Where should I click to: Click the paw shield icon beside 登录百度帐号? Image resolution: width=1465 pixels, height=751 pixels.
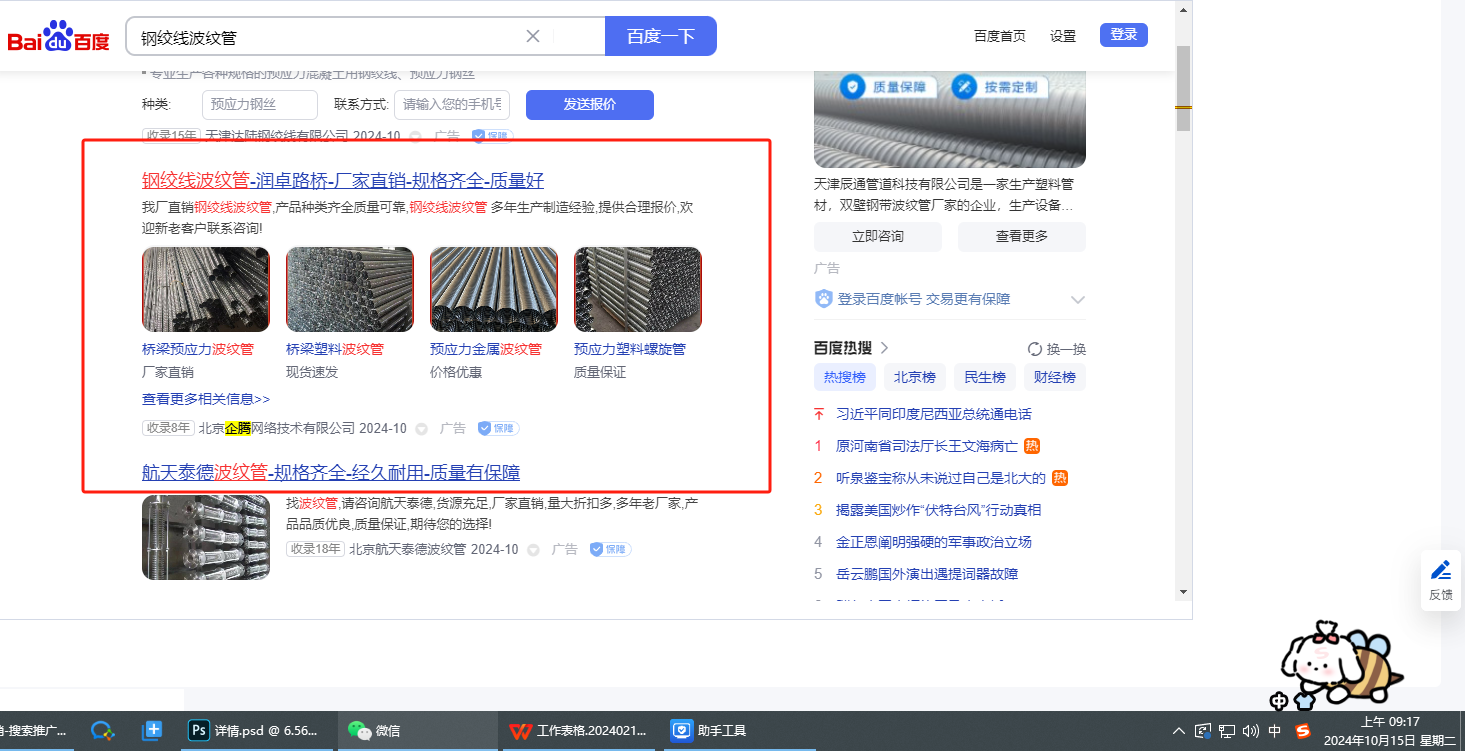point(824,299)
